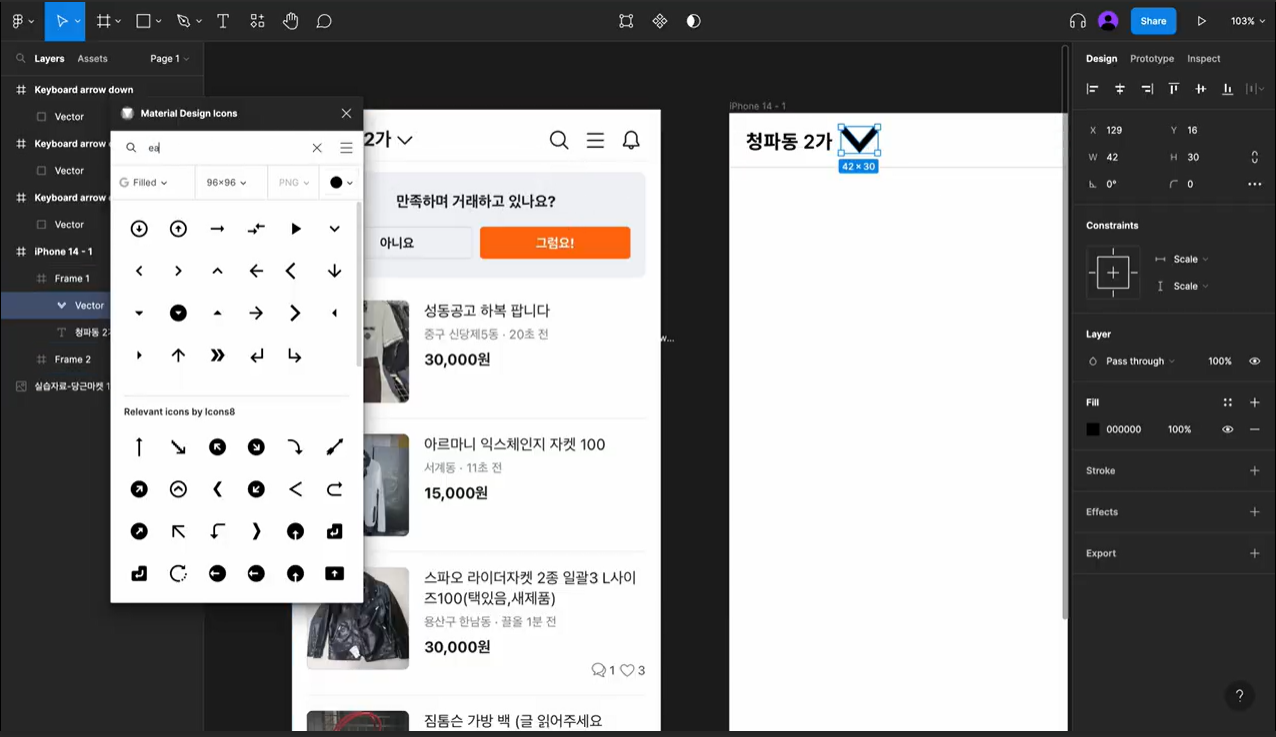This screenshot has height=737, width=1276.
Task: Click the mask contrast icon in top bar
Action: 694,21
